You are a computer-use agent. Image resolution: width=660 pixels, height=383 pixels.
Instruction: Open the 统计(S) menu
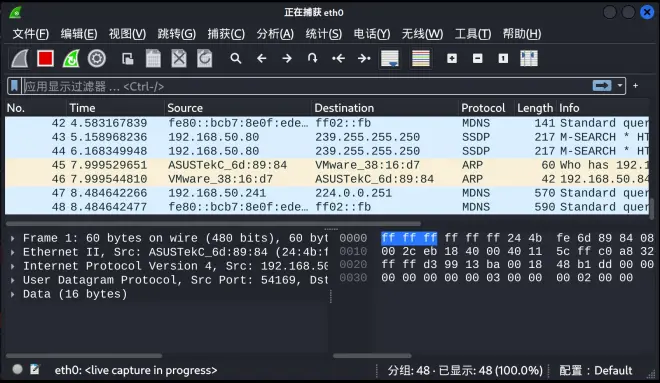point(324,34)
